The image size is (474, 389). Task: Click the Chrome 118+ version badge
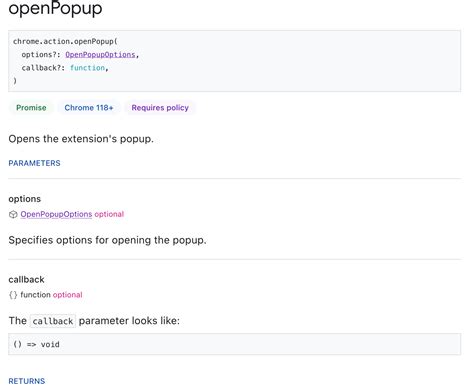[x=89, y=108]
